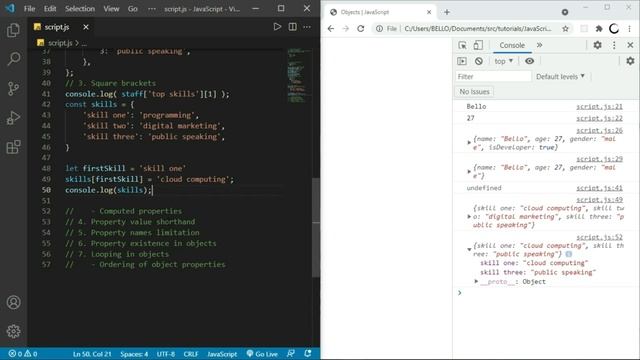This screenshot has width=640, height=360.
Task: Collapse the object logged at script.js:52
Action: click(x=469, y=249)
